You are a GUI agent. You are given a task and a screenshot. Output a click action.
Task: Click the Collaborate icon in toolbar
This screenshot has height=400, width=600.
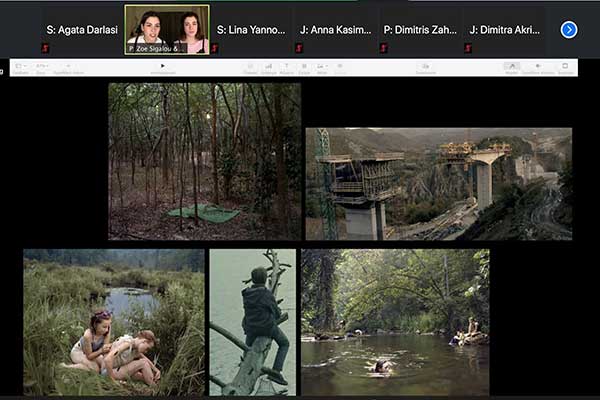tap(425, 67)
